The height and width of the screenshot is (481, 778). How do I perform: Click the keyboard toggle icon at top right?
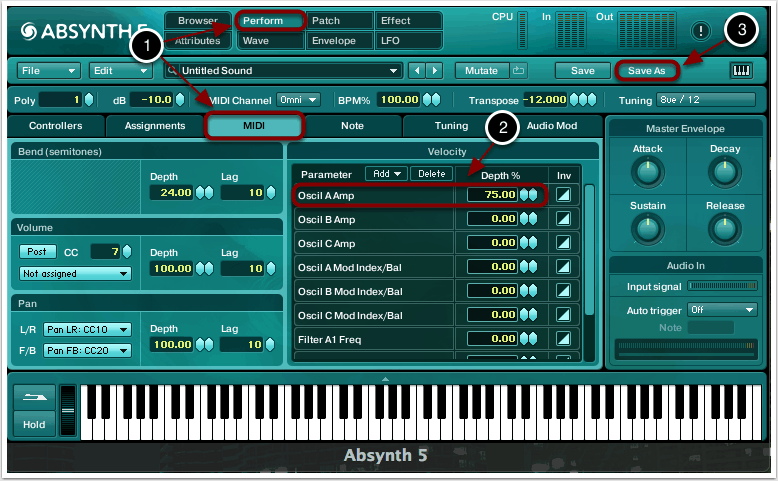[741, 71]
